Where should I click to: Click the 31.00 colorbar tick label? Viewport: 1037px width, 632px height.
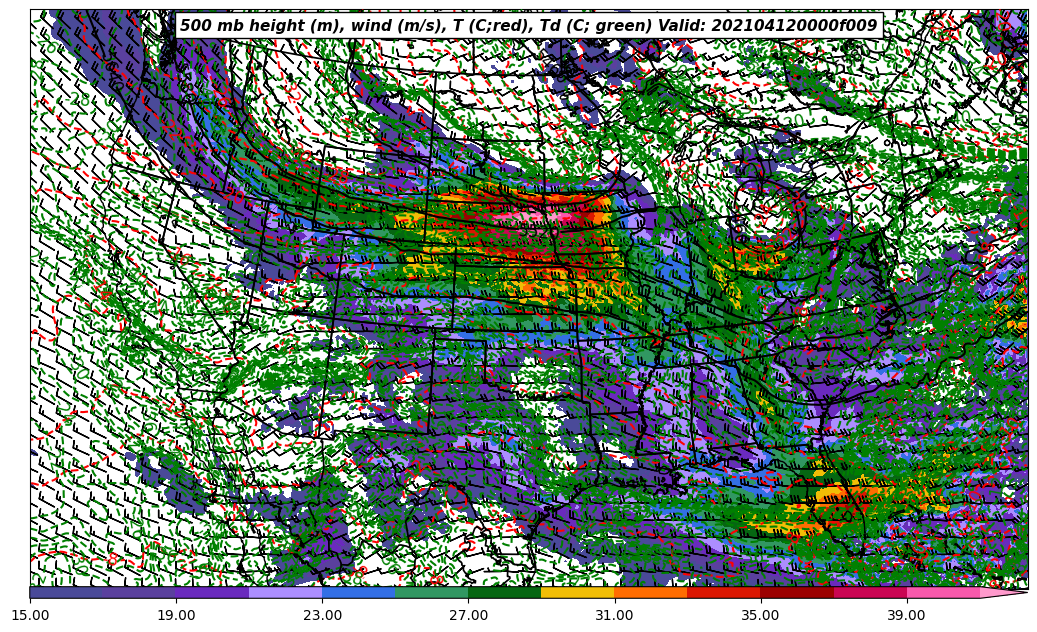coord(614,615)
